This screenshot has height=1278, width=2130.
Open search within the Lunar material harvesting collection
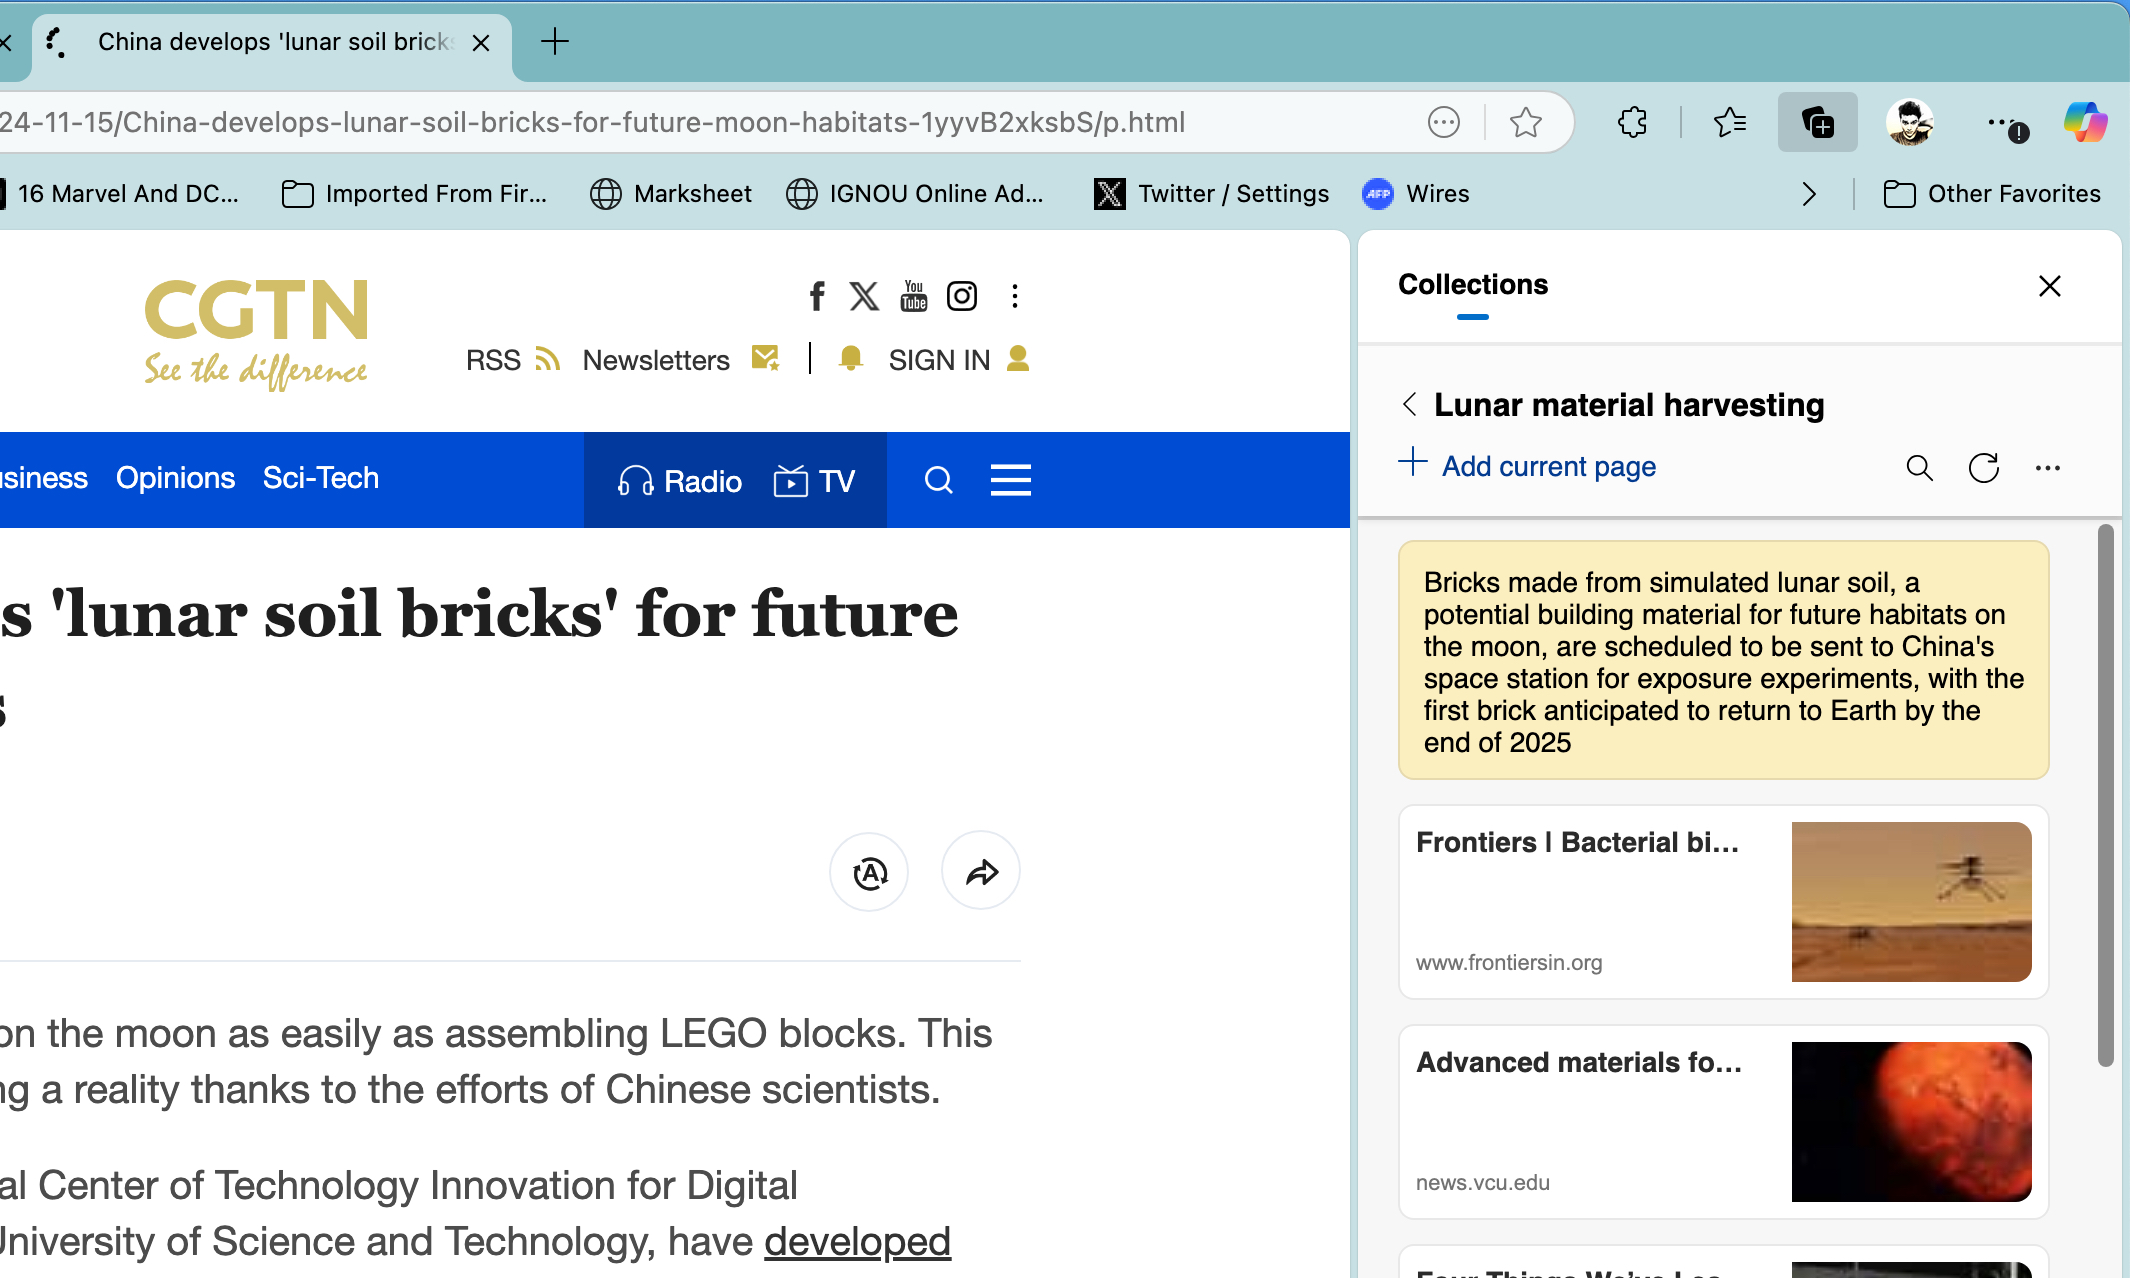1918,467
